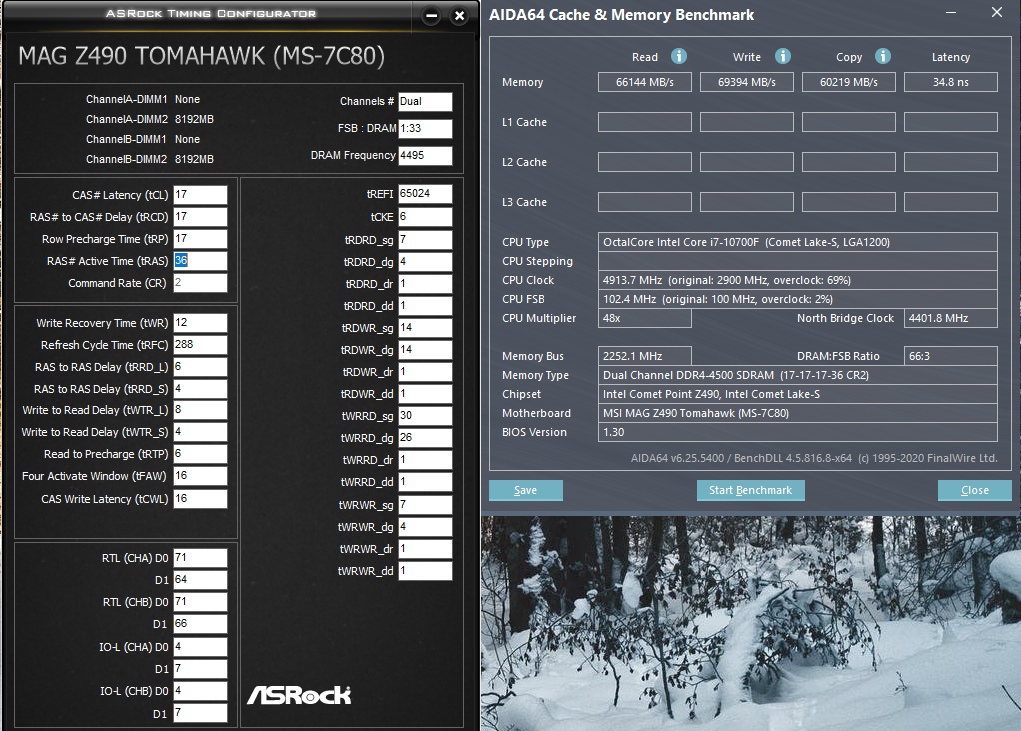The image size is (1021, 731).
Task: Click the Four Activate Window (tFAW) field
Action: pos(200,476)
